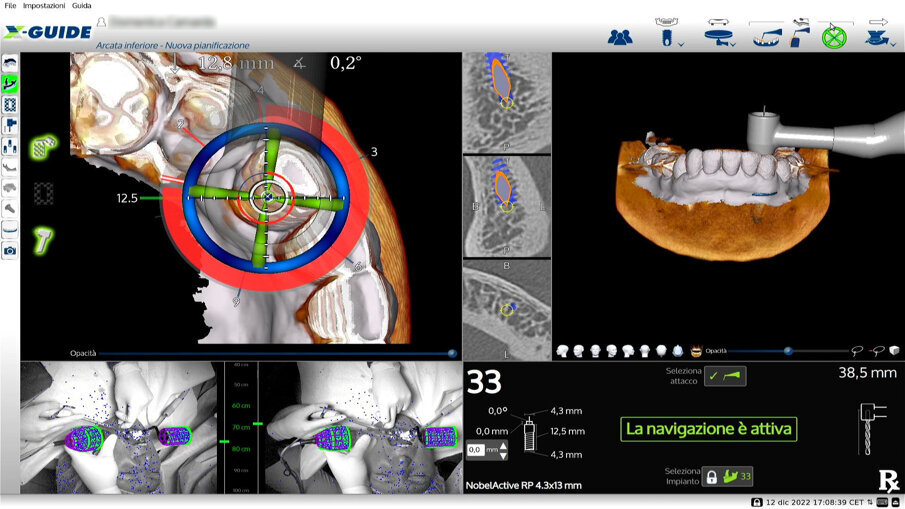Take a screenshot with camera icon
This screenshot has height=509, width=905.
(x=10, y=251)
